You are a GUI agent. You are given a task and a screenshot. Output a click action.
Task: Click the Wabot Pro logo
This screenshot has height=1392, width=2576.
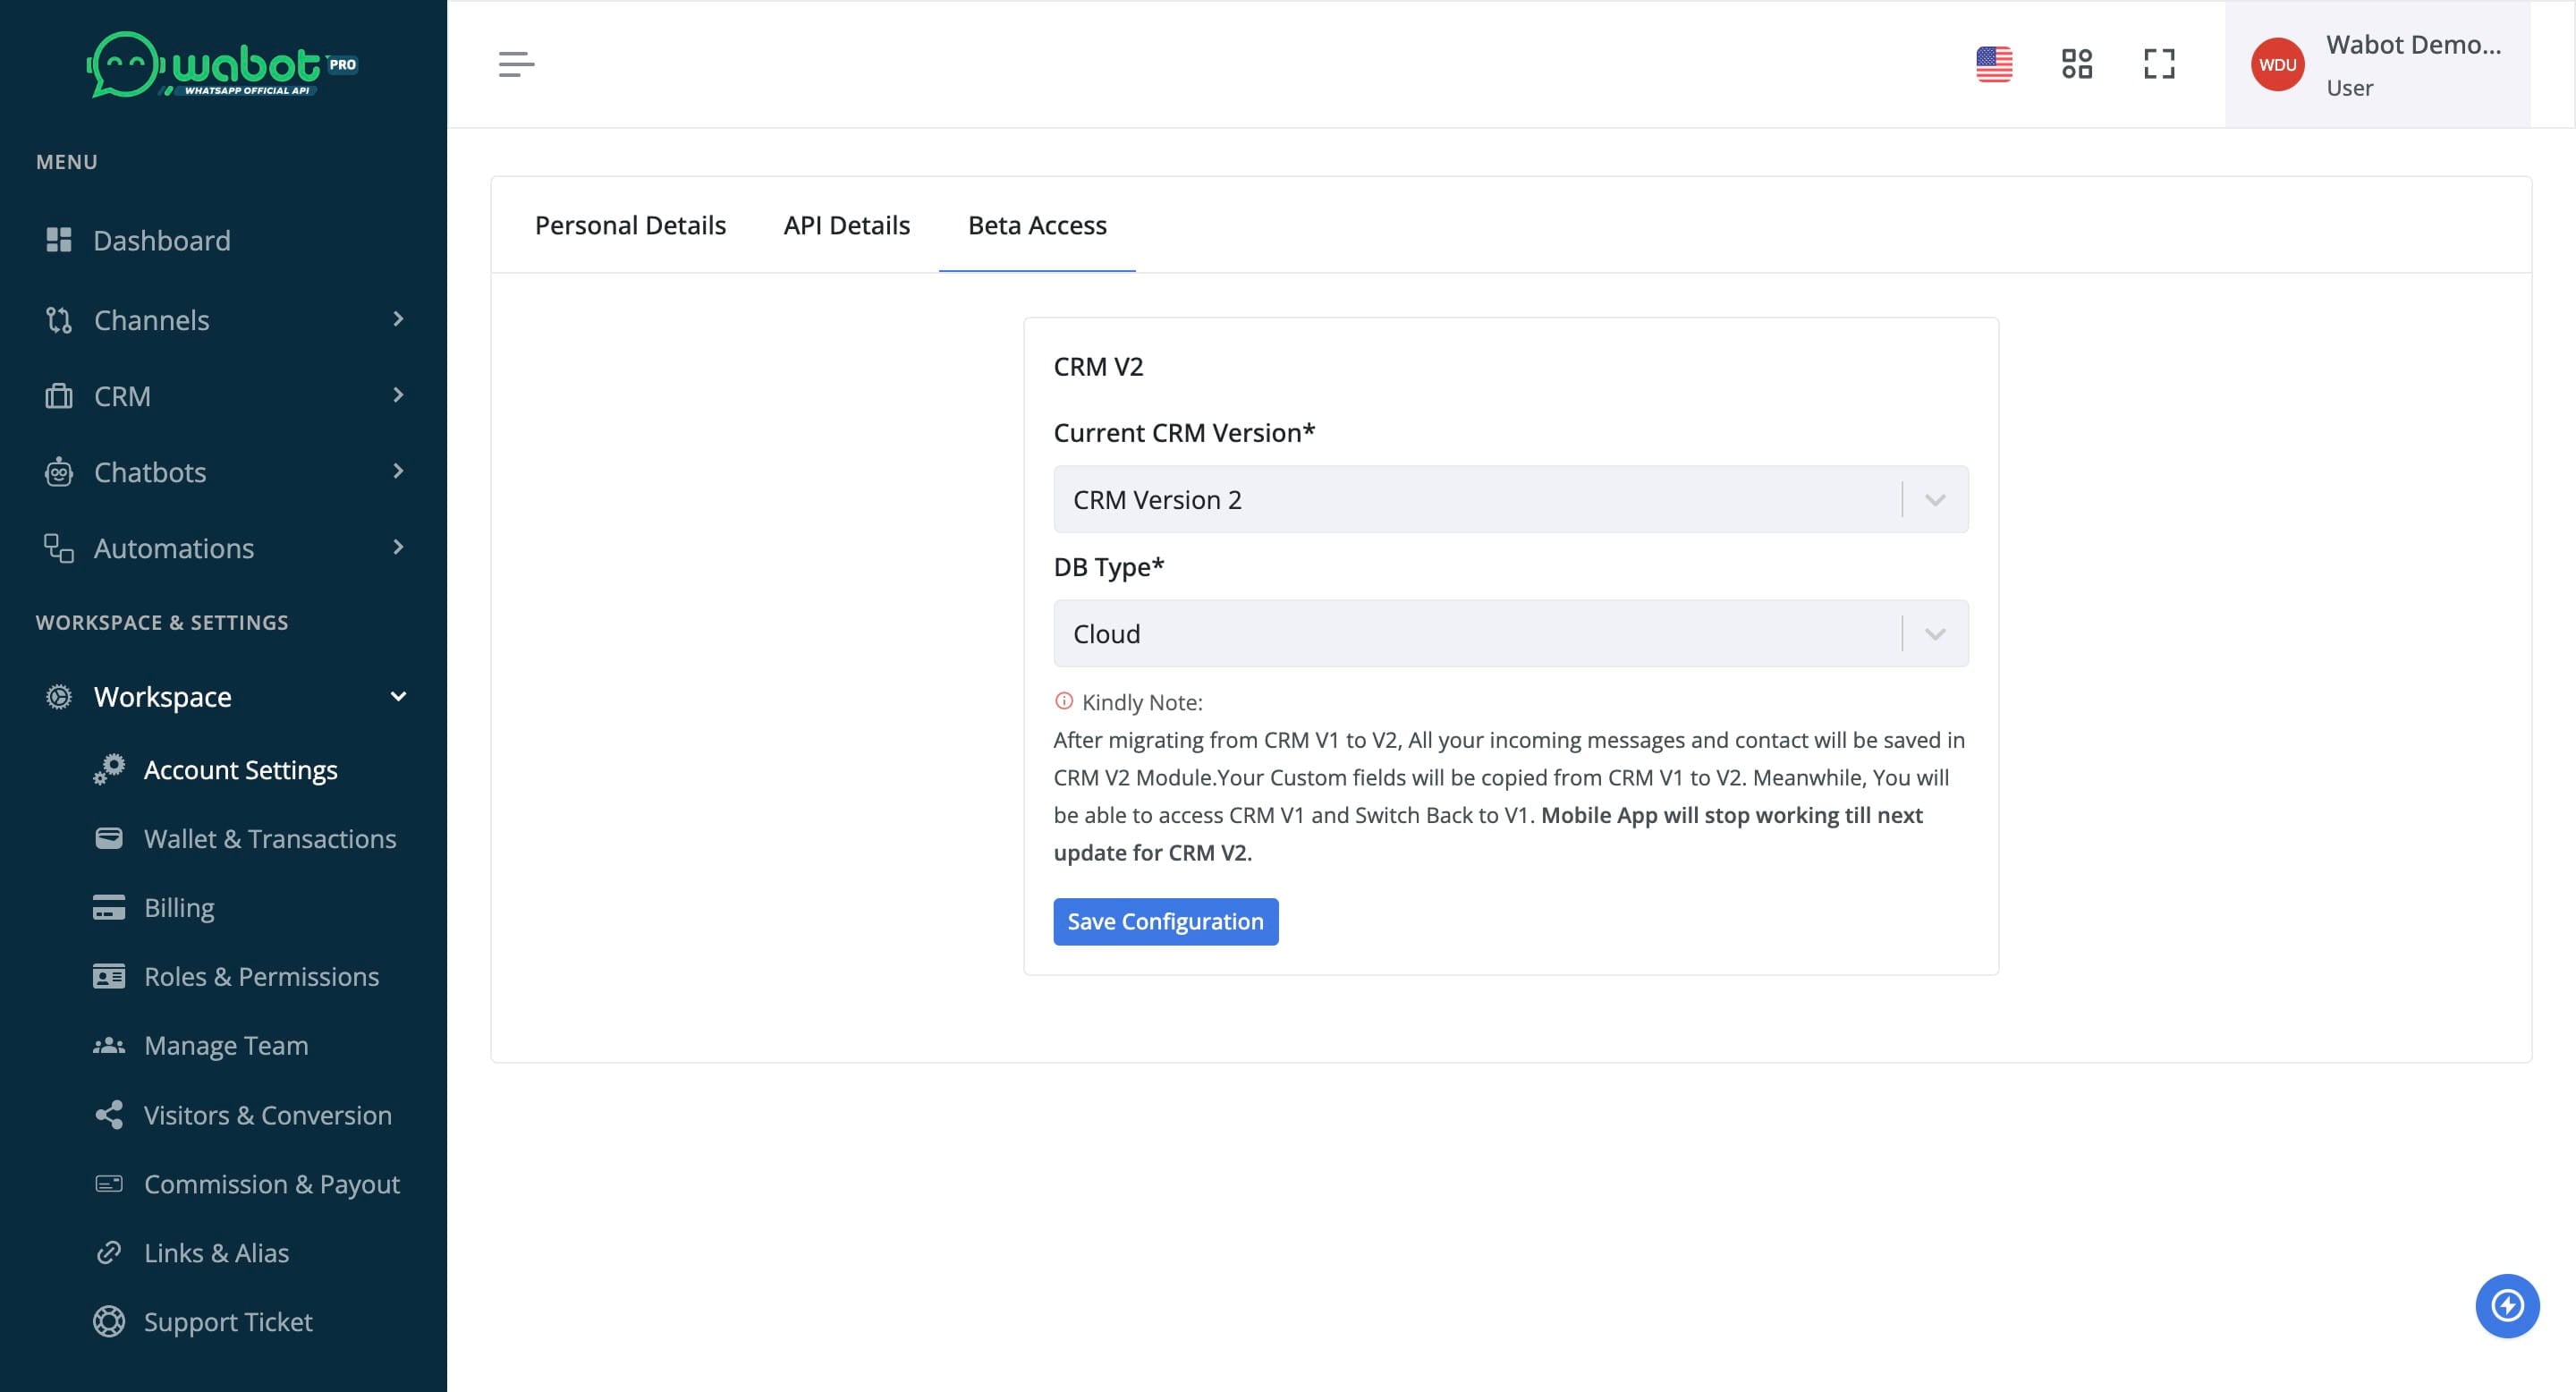222,65
